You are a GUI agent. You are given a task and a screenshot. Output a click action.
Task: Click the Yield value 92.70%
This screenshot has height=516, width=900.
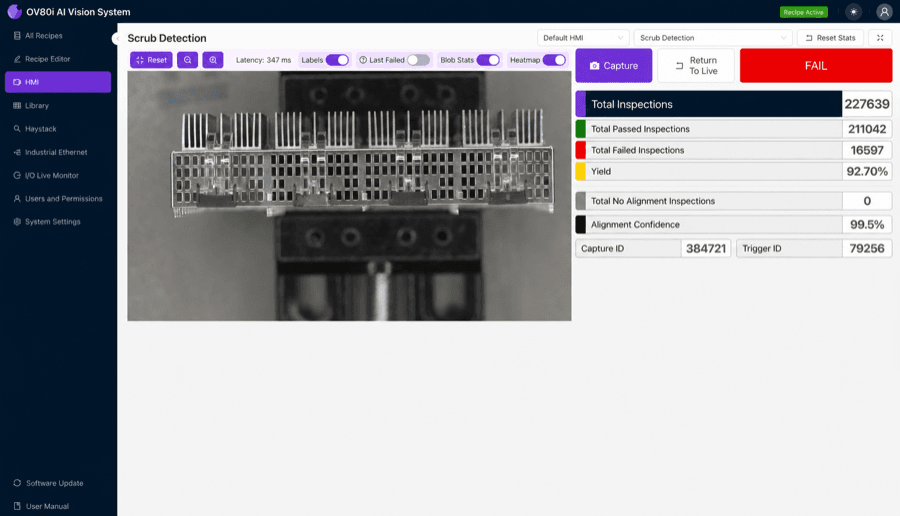(867, 172)
